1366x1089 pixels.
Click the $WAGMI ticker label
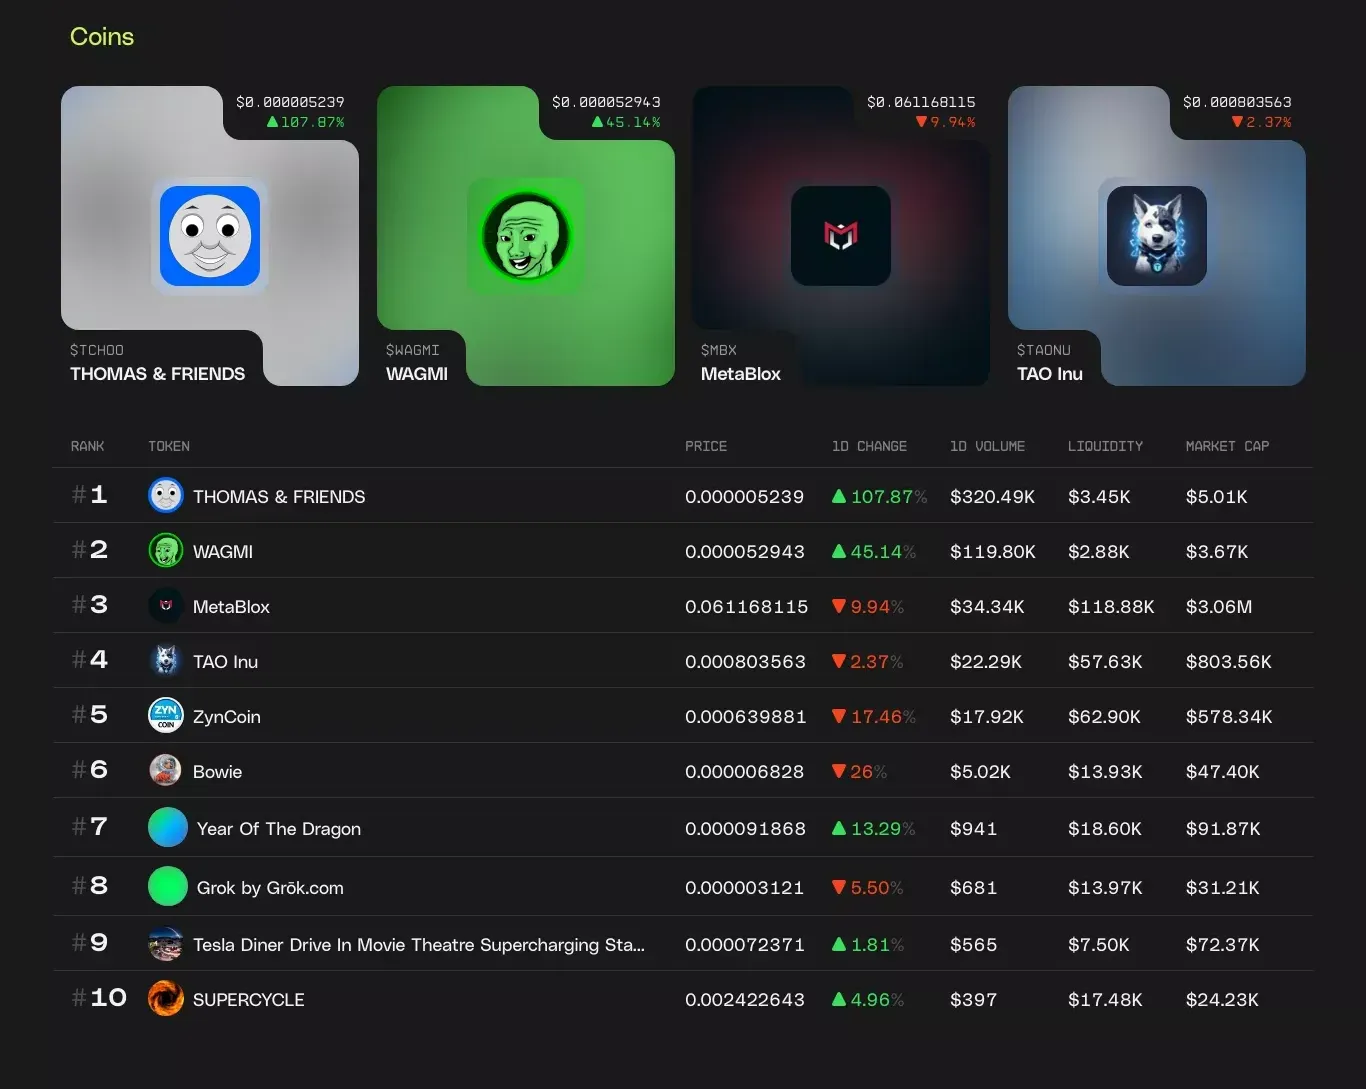point(413,350)
